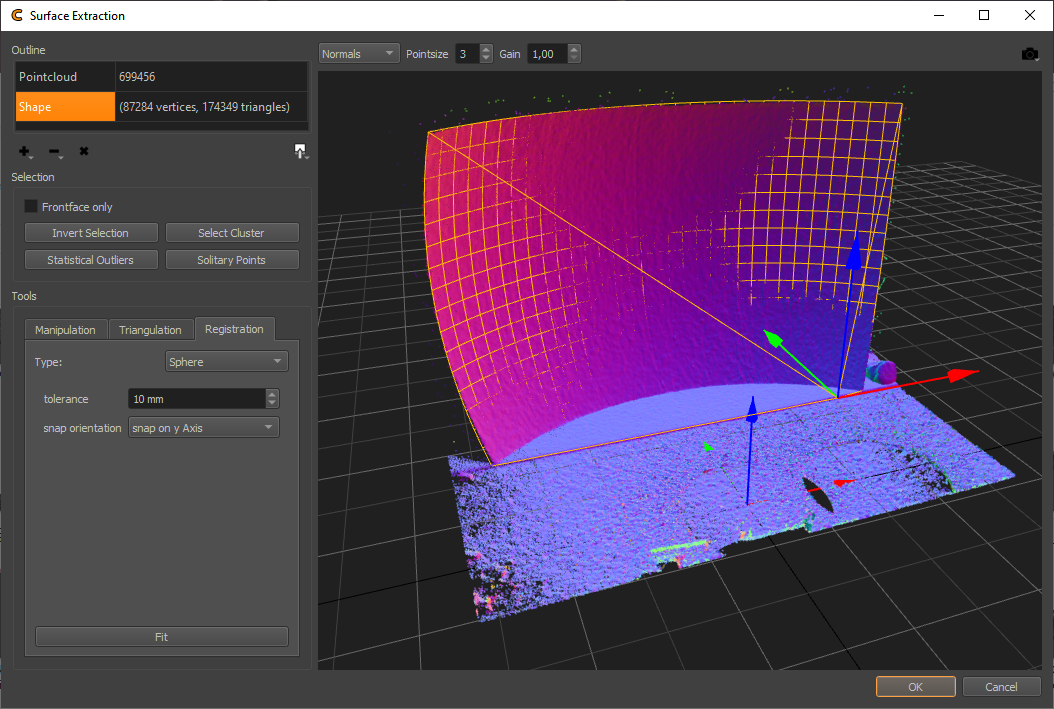Open the Type dropdown showing Sphere
The image size is (1054, 709).
click(226, 362)
